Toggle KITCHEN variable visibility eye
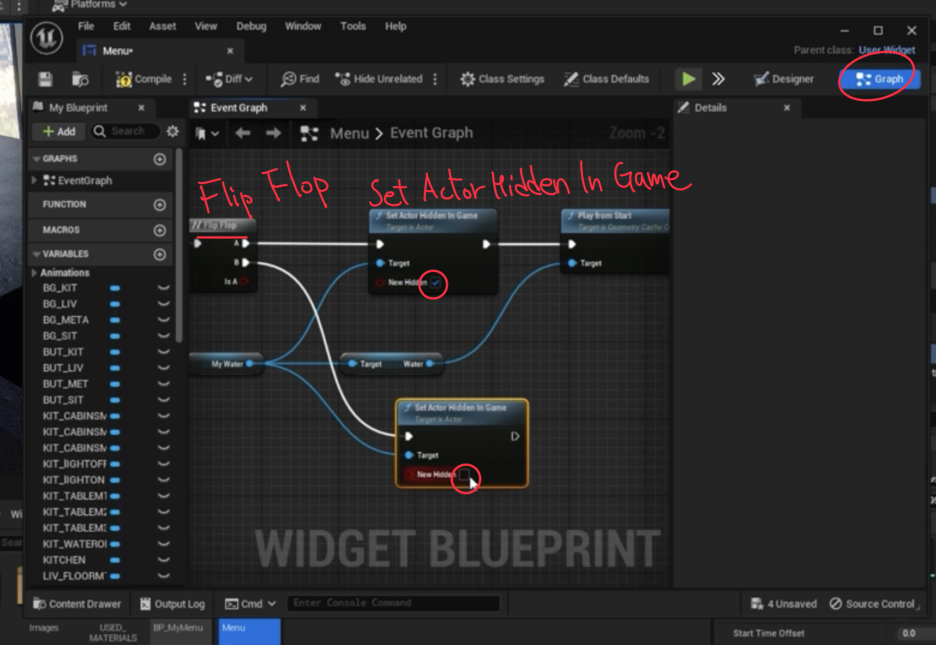Image resolution: width=936 pixels, height=645 pixels. click(163, 560)
